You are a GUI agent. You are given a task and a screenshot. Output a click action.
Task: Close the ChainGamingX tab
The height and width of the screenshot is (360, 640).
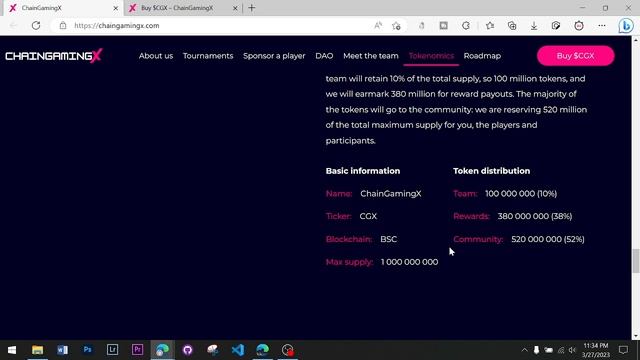[116, 8]
